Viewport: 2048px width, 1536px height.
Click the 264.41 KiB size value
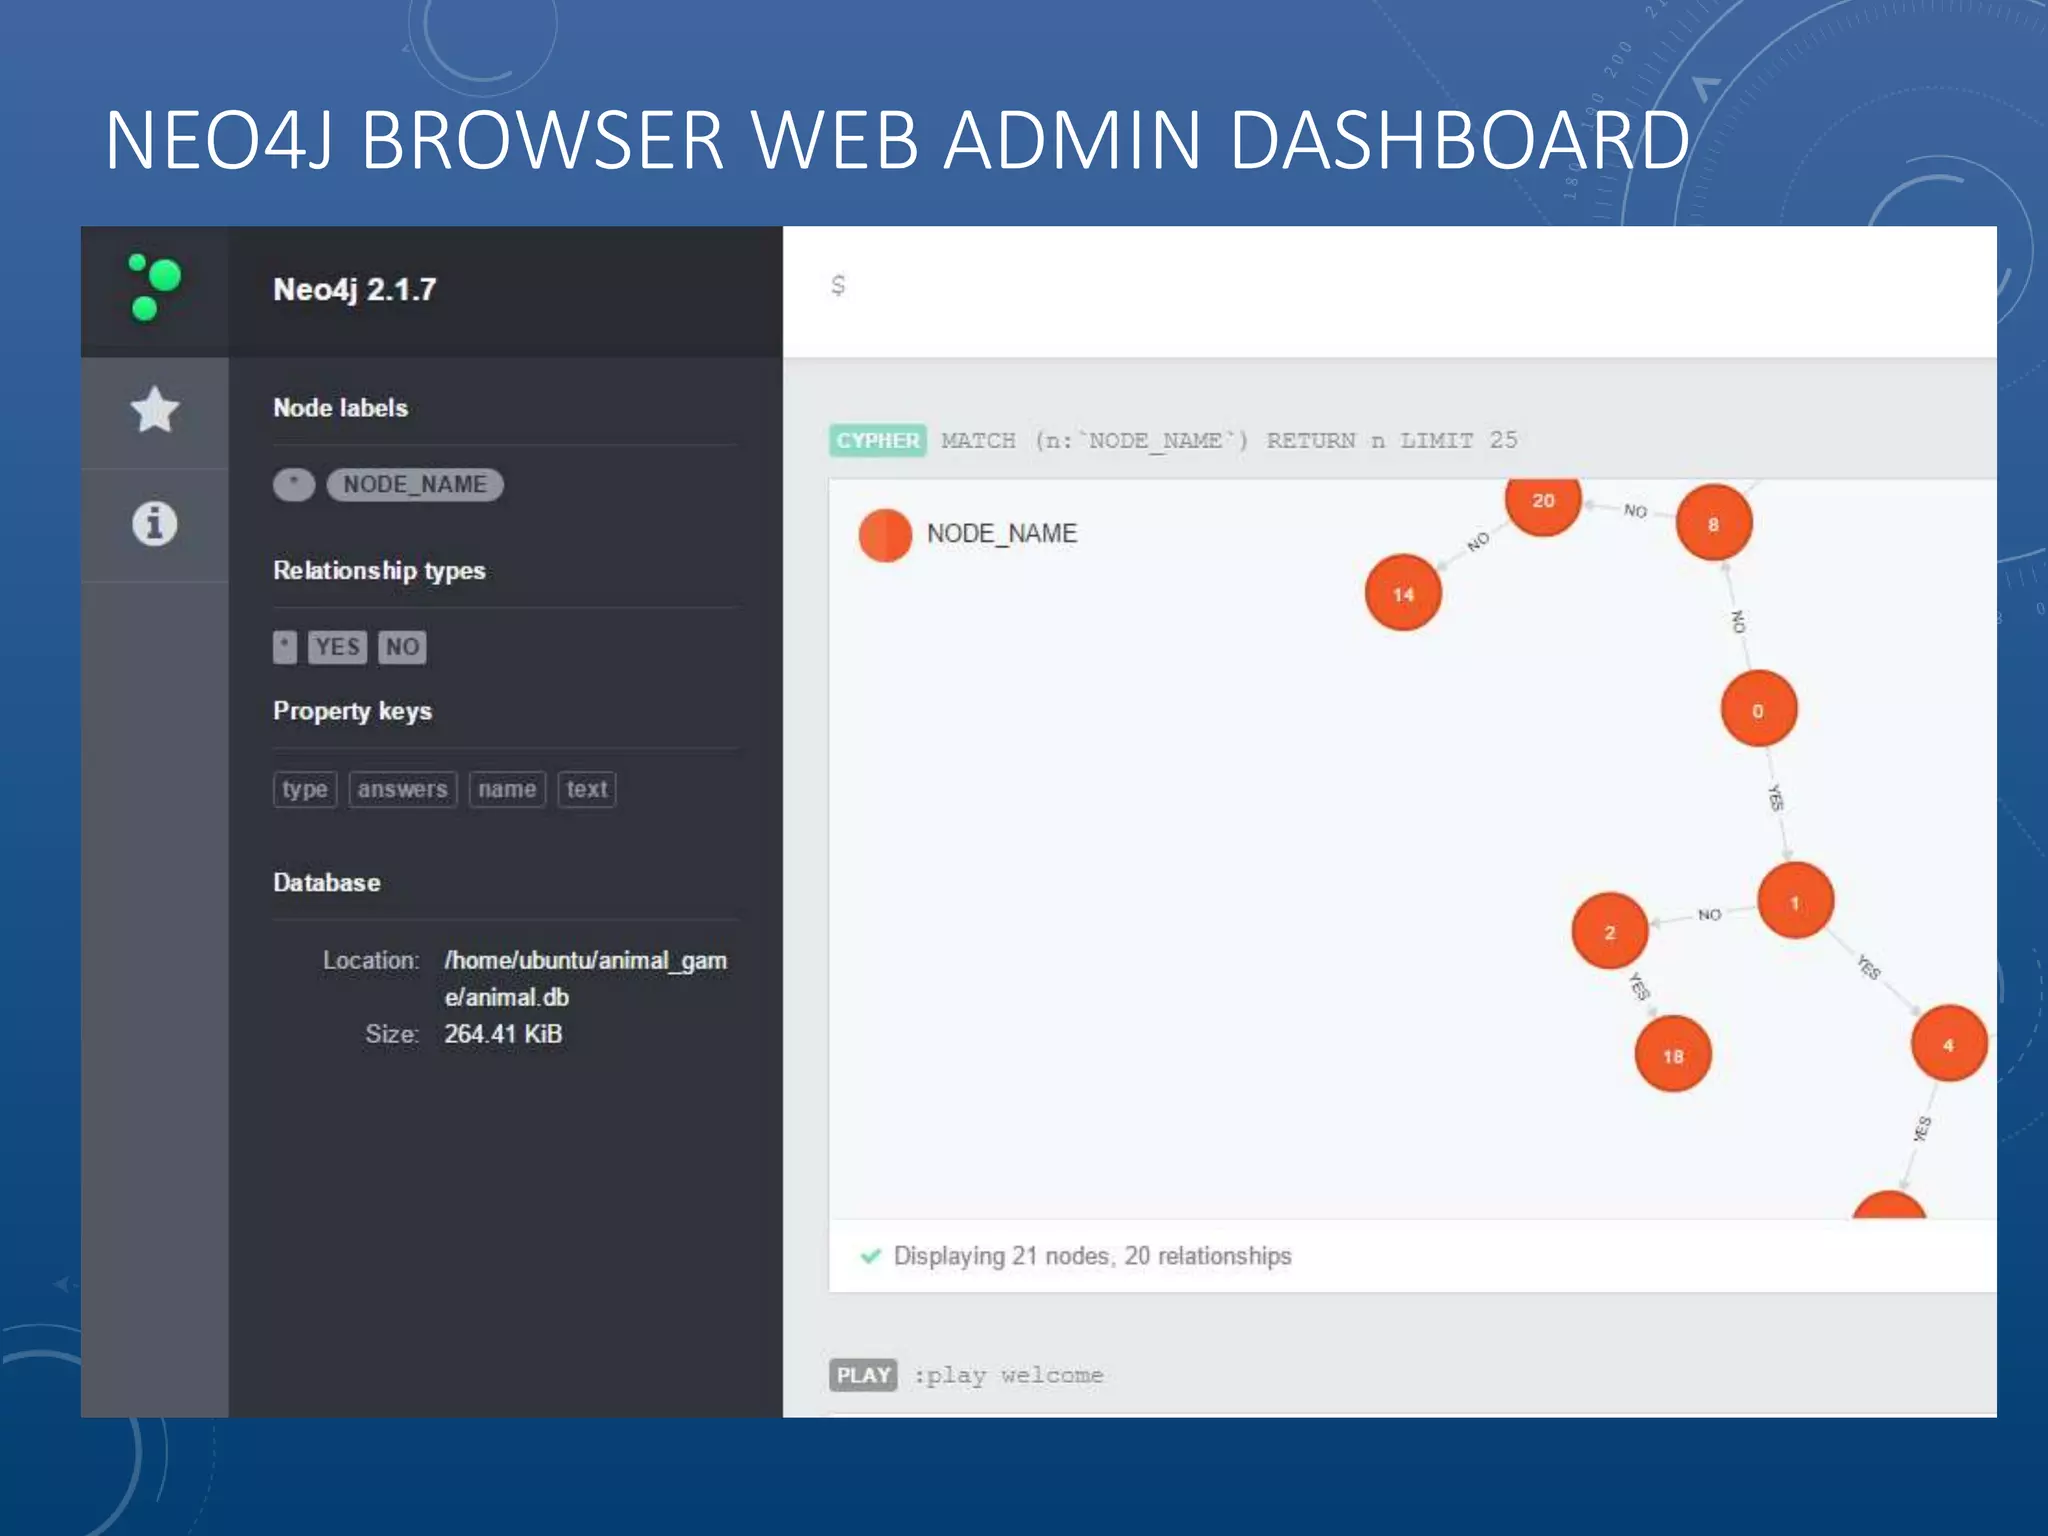coord(503,1034)
